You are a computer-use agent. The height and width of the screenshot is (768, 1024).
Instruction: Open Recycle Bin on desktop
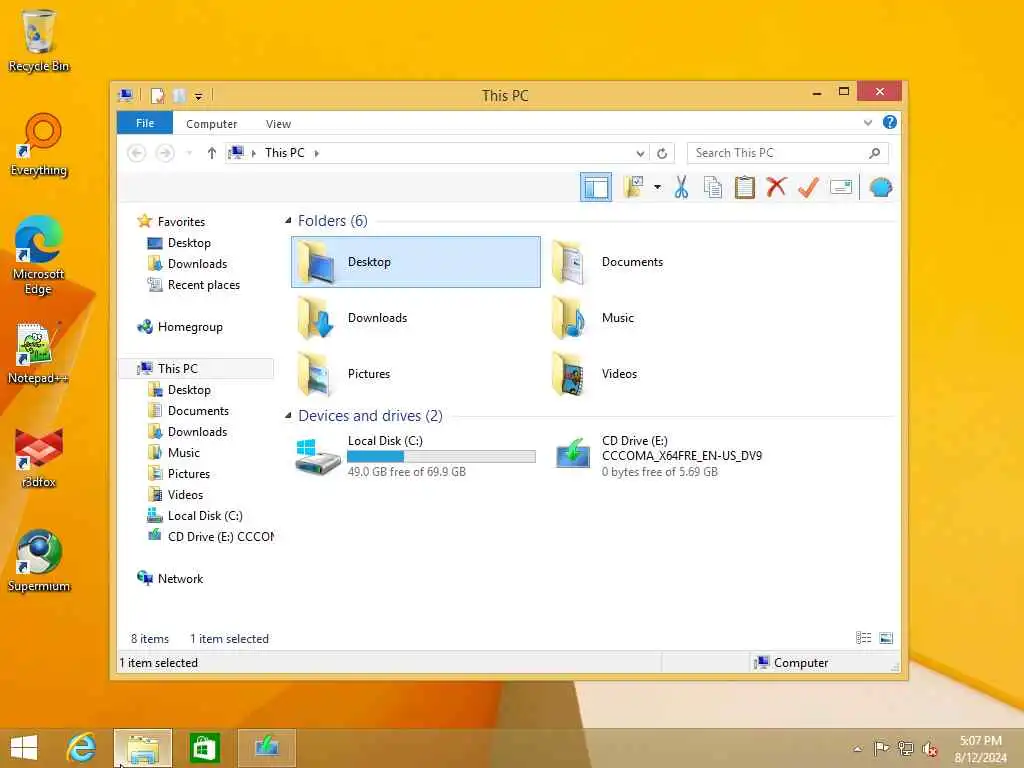click(x=39, y=40)
